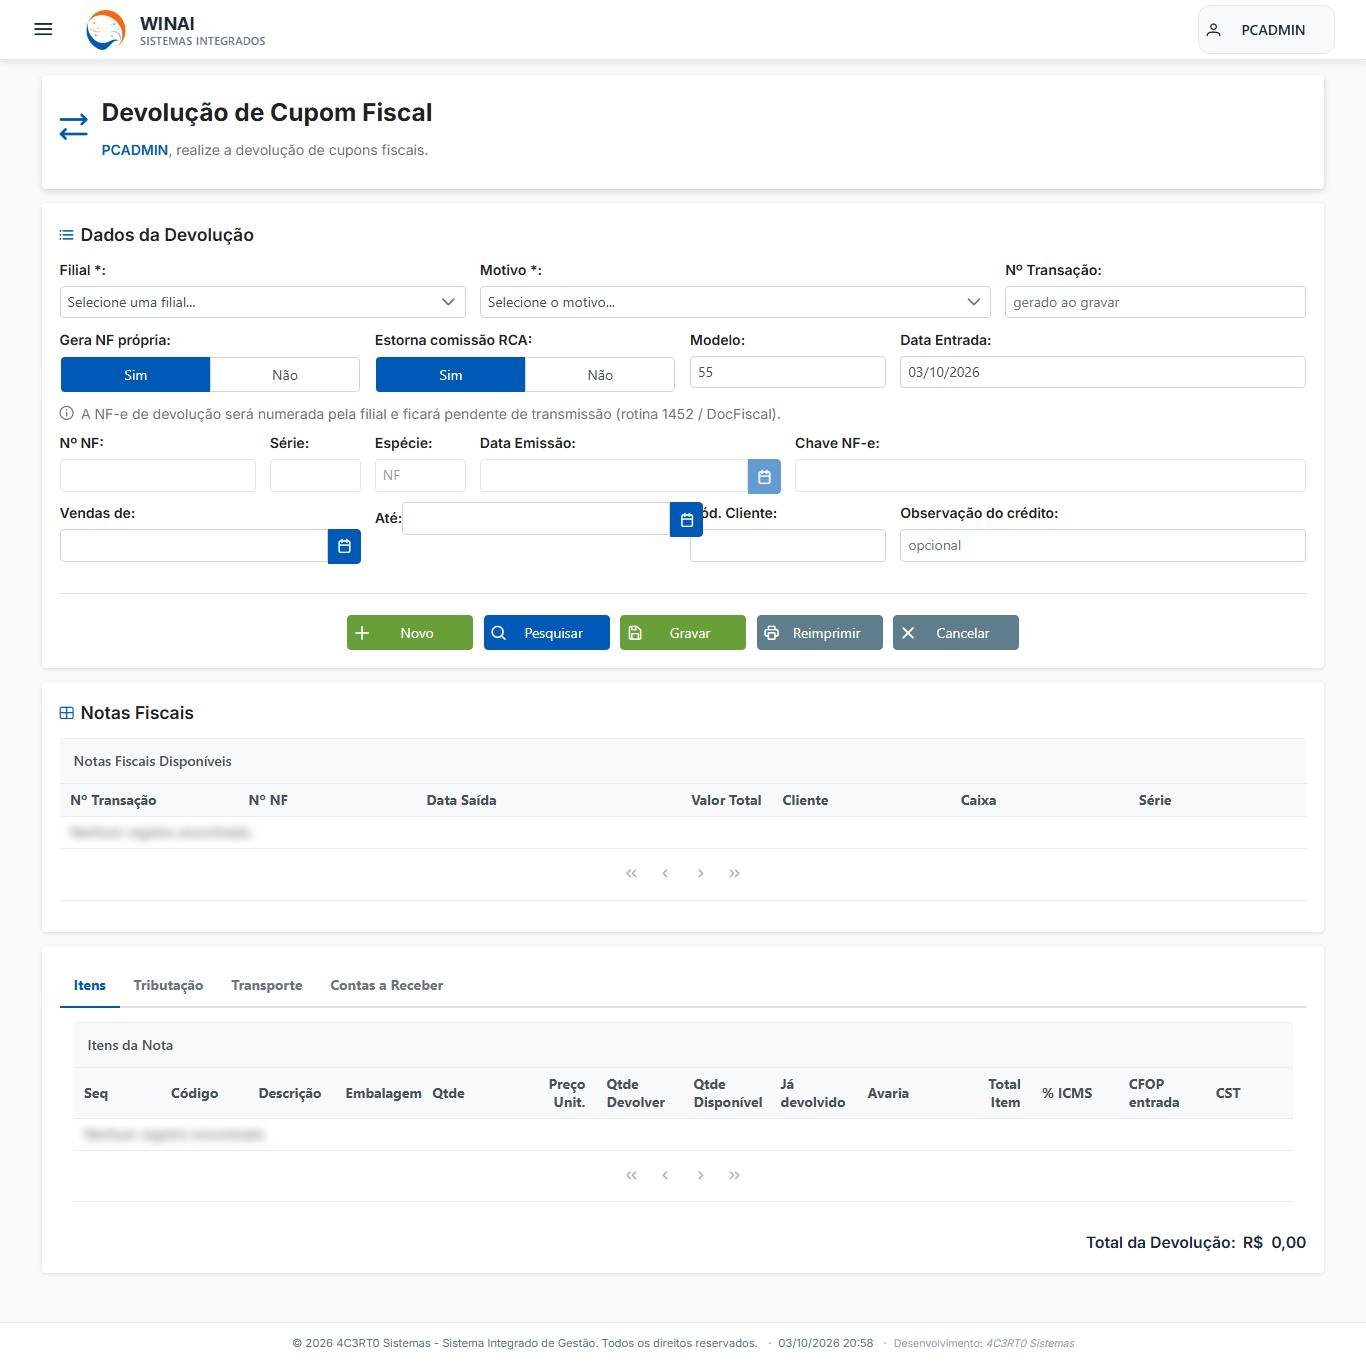Go to first page of Itens da Nota

point(631,1176)
